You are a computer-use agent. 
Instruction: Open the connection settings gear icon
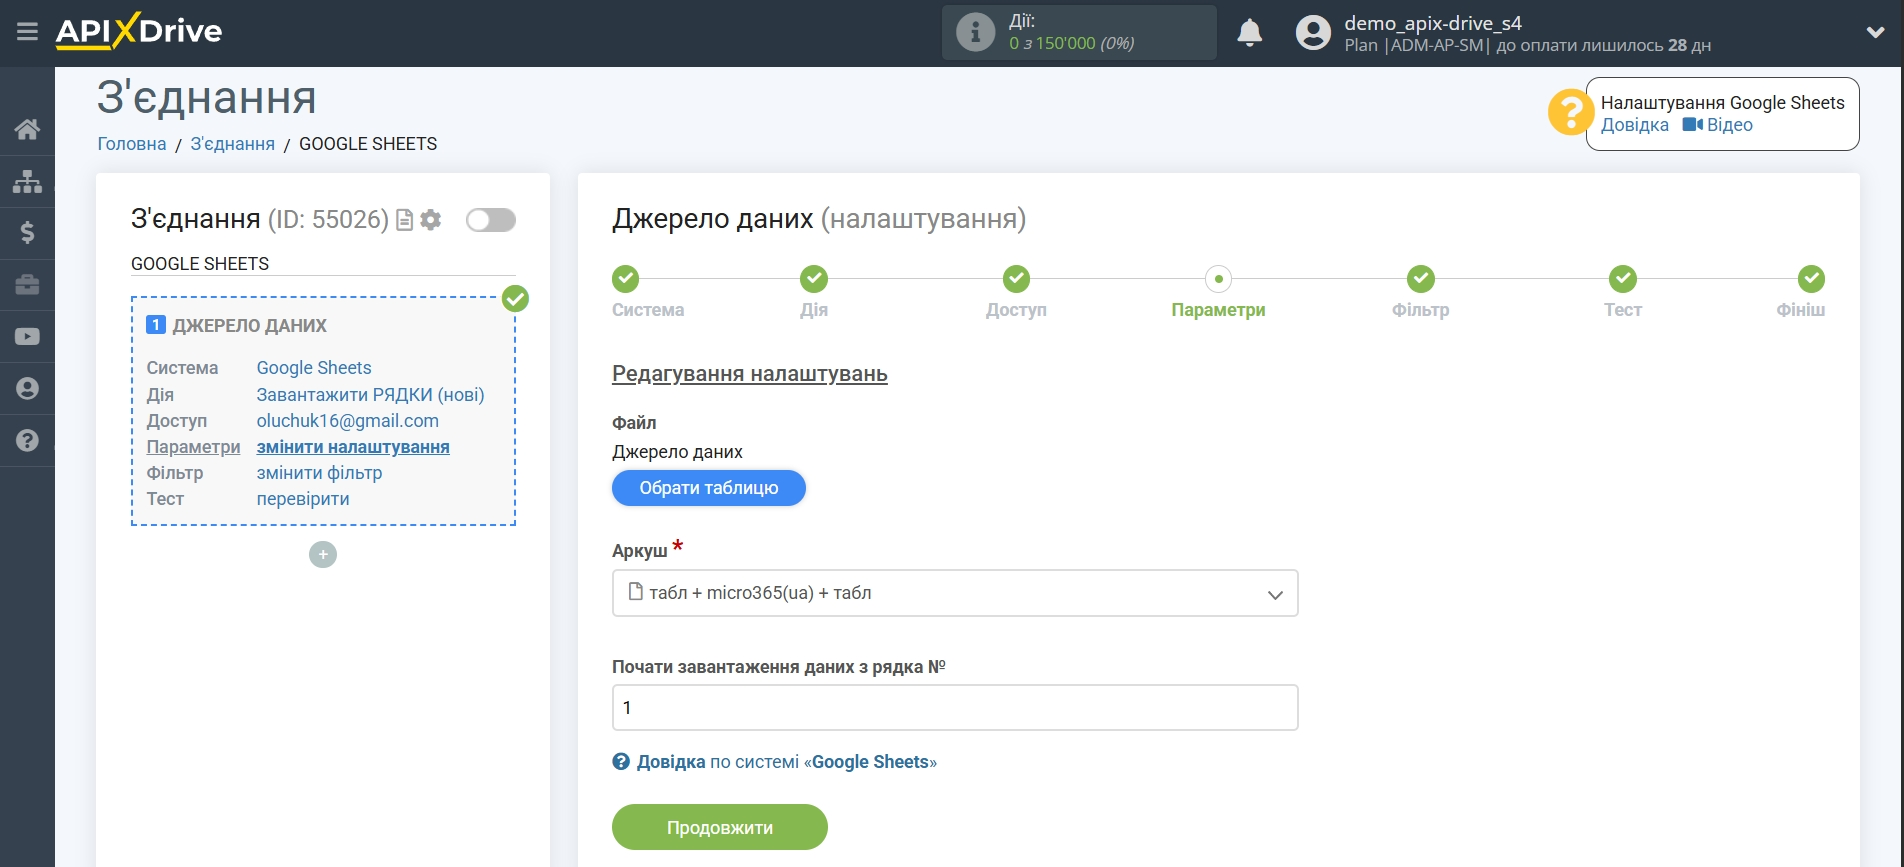[431, 220]
